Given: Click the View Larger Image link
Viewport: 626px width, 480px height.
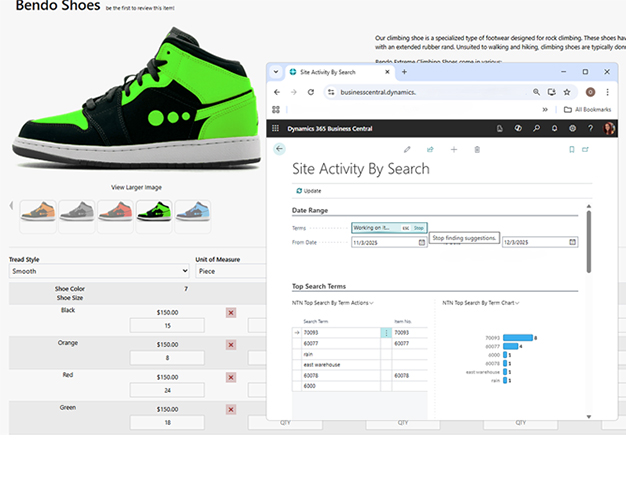Looking at the screenshot, I should (136, 187).
